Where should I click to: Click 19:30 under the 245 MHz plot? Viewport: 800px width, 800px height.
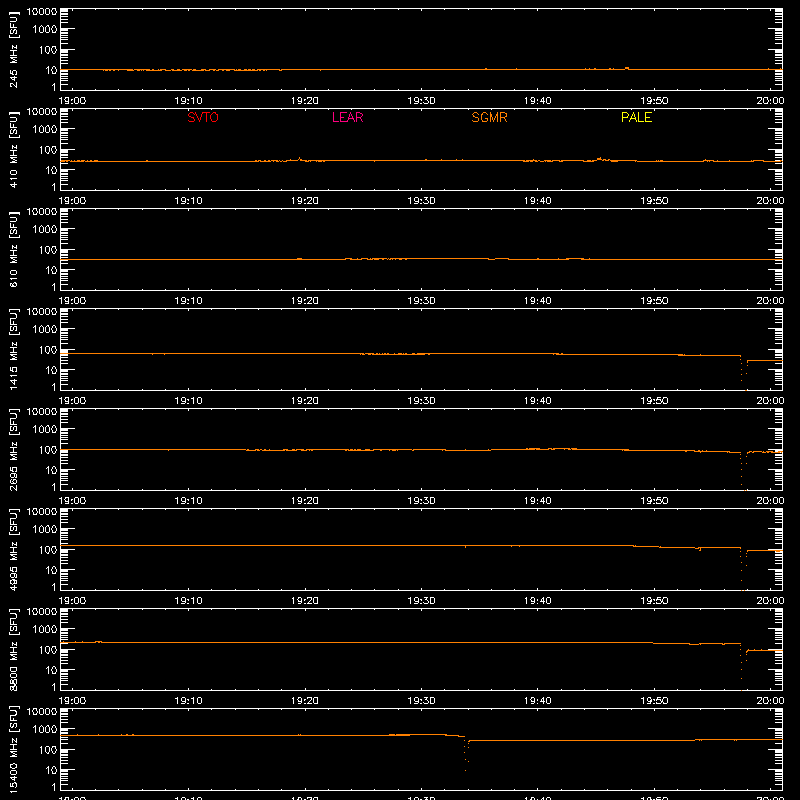421,101
